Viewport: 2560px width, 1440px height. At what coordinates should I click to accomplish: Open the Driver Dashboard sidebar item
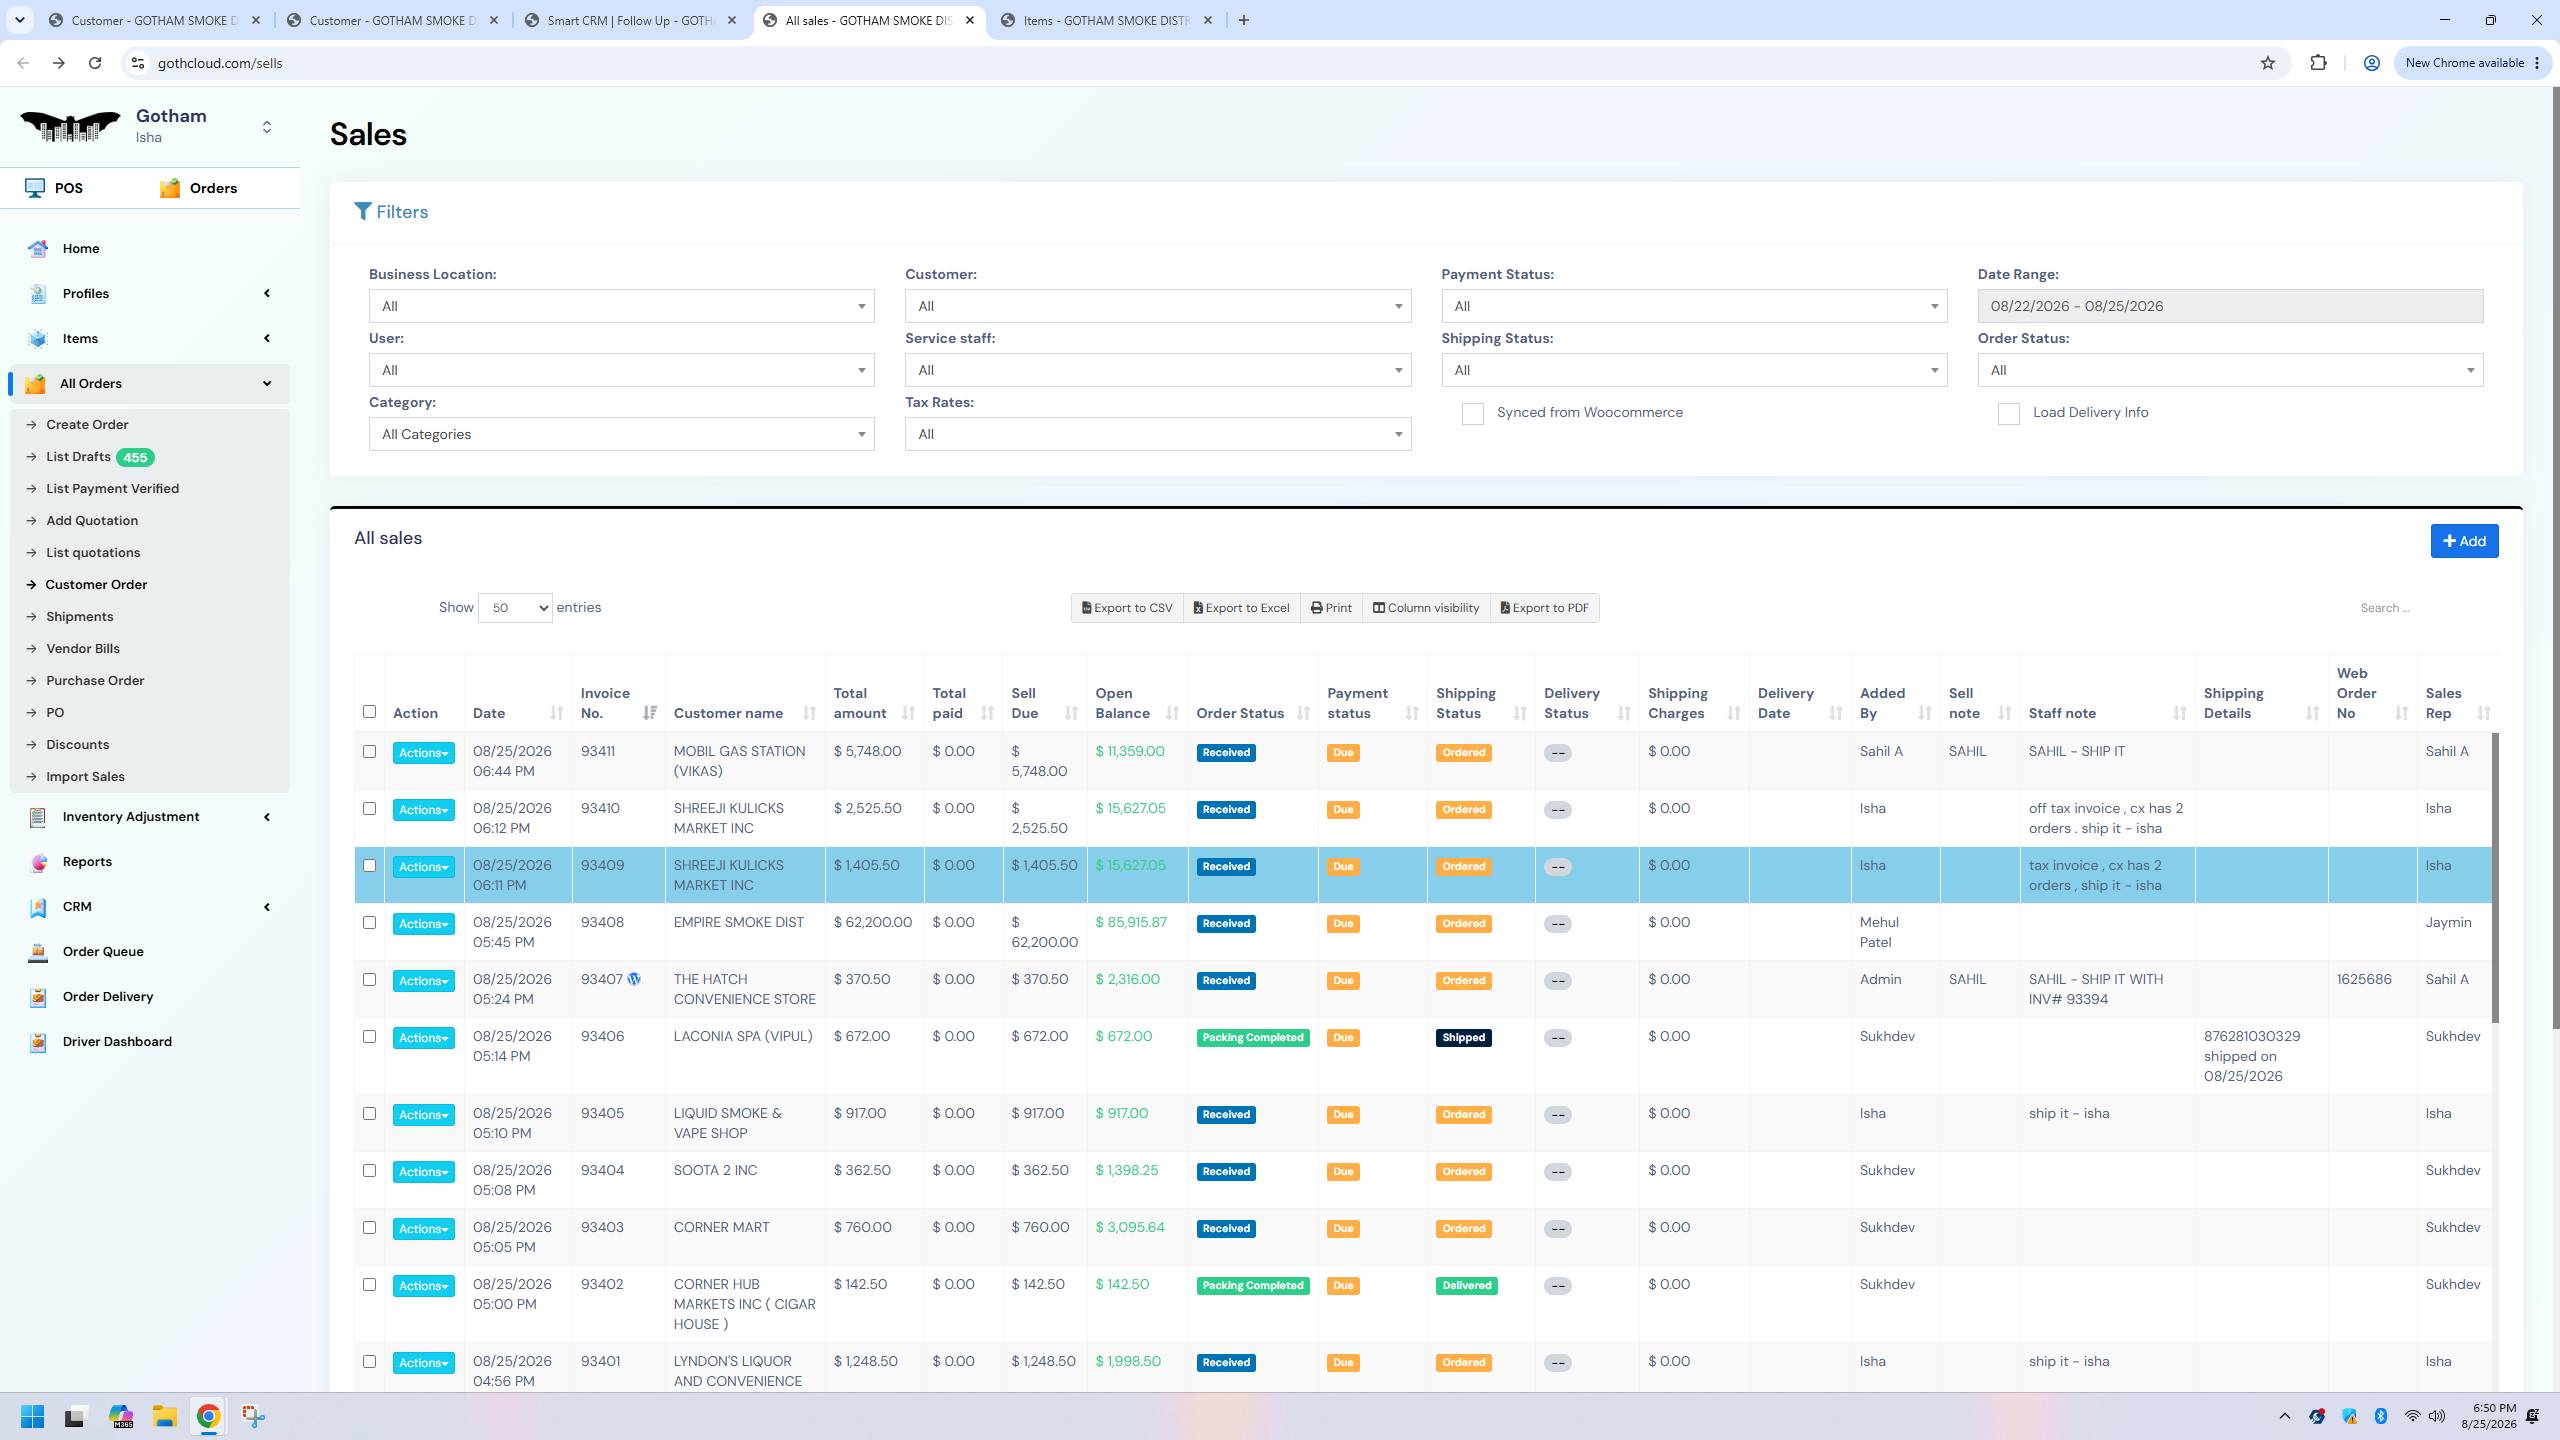(x=117, y=1042)
